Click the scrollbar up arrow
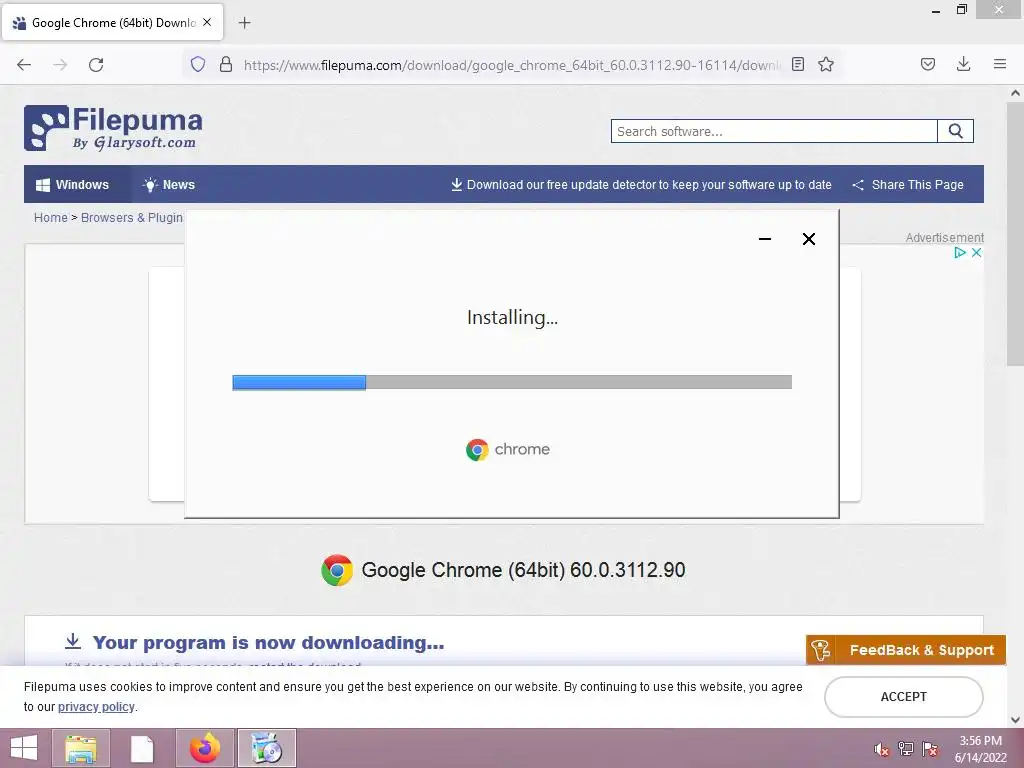 1016,93
